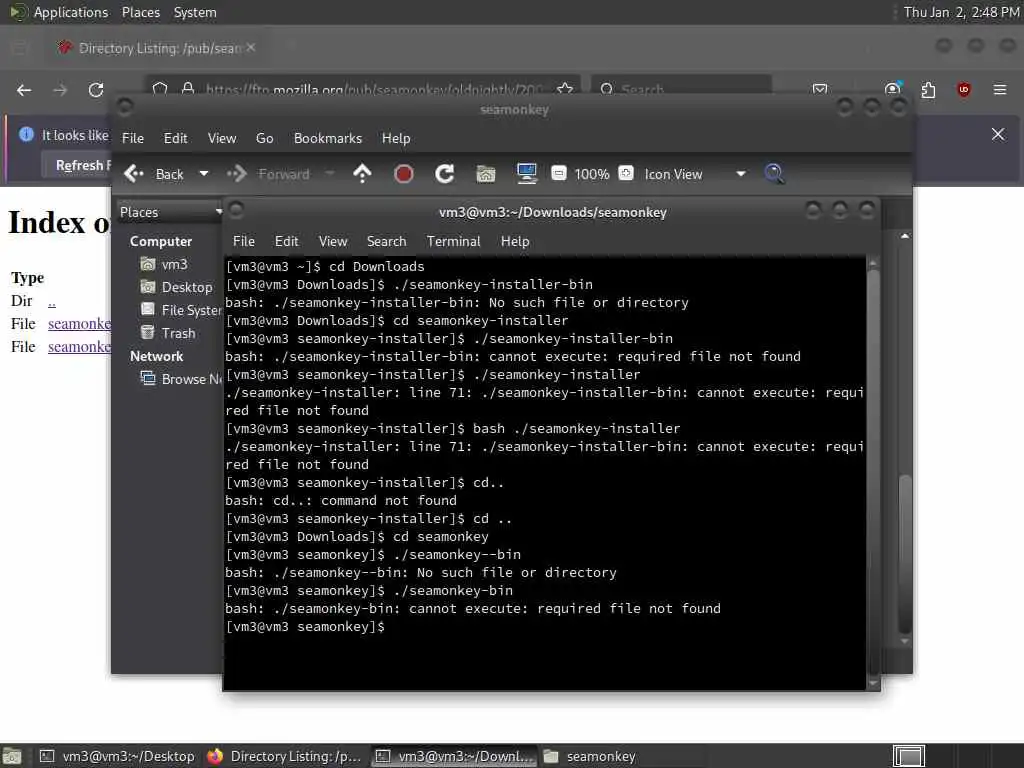The width and height of the screenshot is (1024, 768).
Task: Reload the seamonkey folder view
Action: pos(445,174)
